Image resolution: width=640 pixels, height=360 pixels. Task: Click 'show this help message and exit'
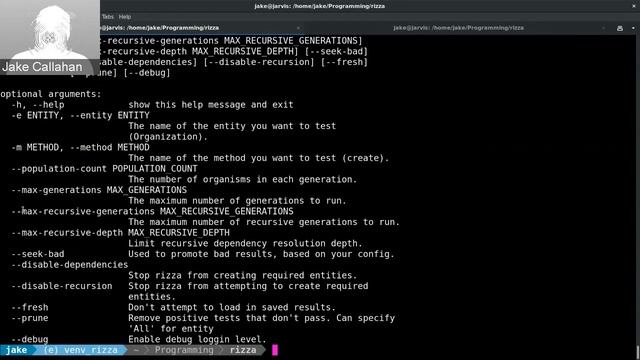pyautogui.click(x=211, y=104)
